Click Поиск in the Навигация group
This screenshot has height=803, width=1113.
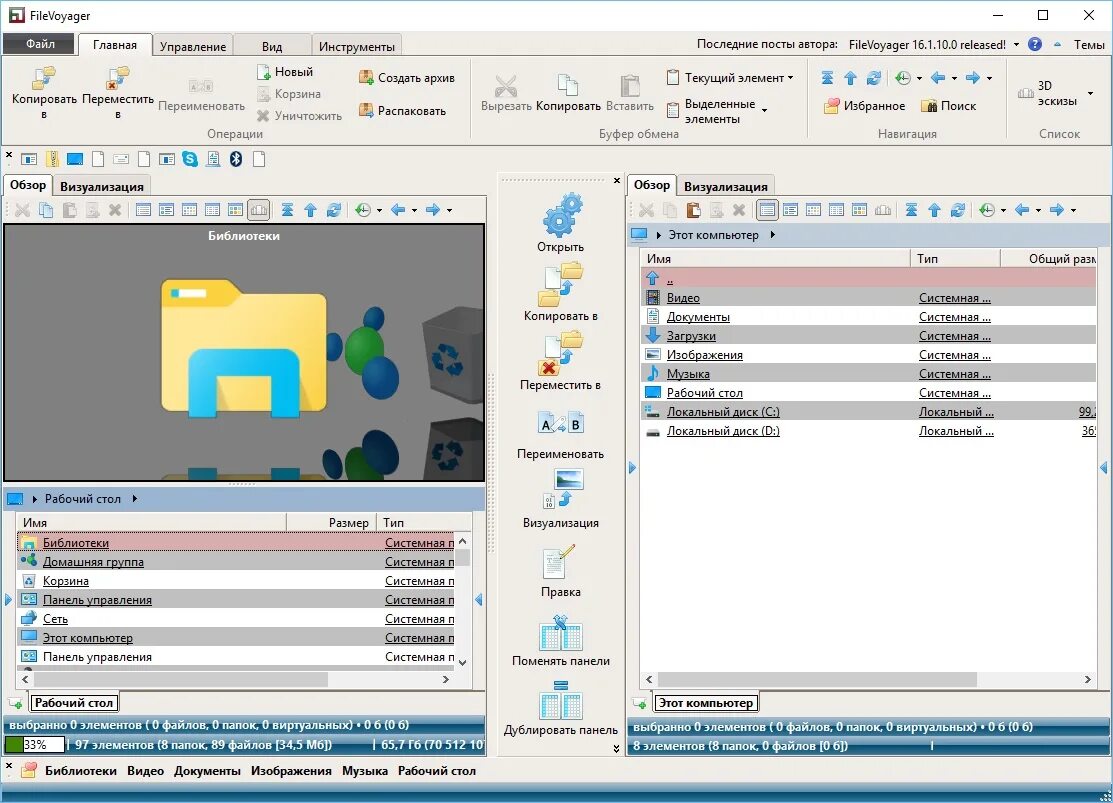click(x=948, y=106)
